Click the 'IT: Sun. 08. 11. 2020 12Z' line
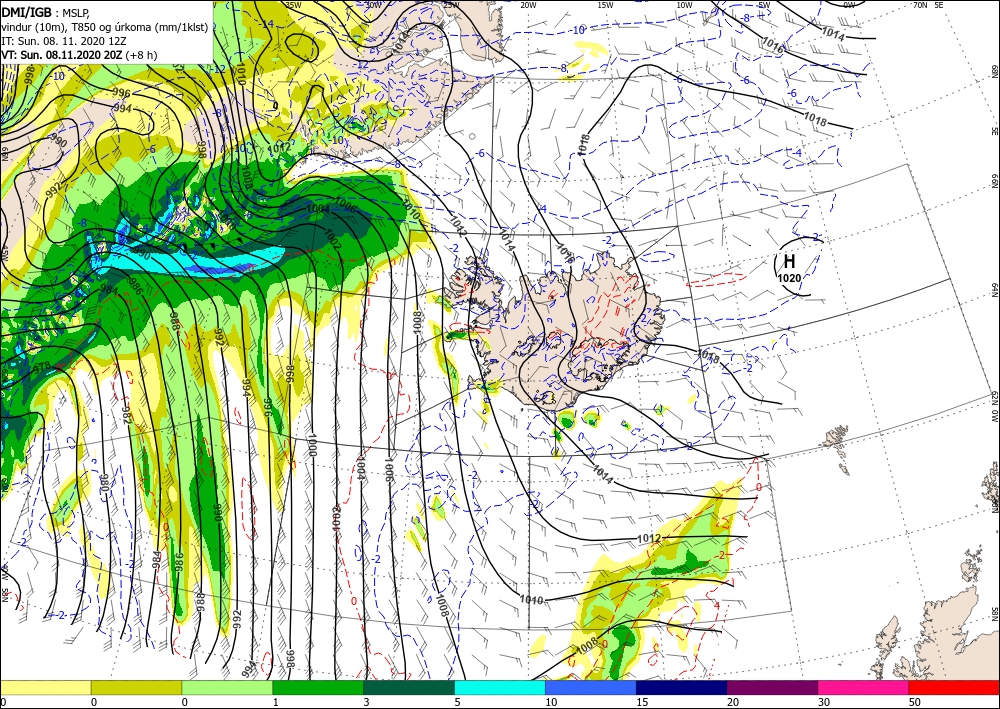The height and width of the screenshot is (709, 1000). [x=64, y=41]
